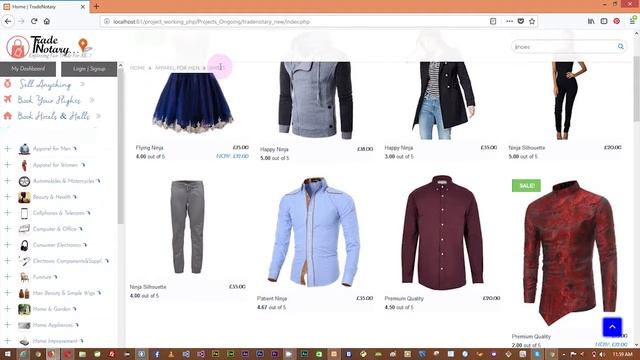
Task: Open the Beauty & Health category link
Action: [52, 197]
